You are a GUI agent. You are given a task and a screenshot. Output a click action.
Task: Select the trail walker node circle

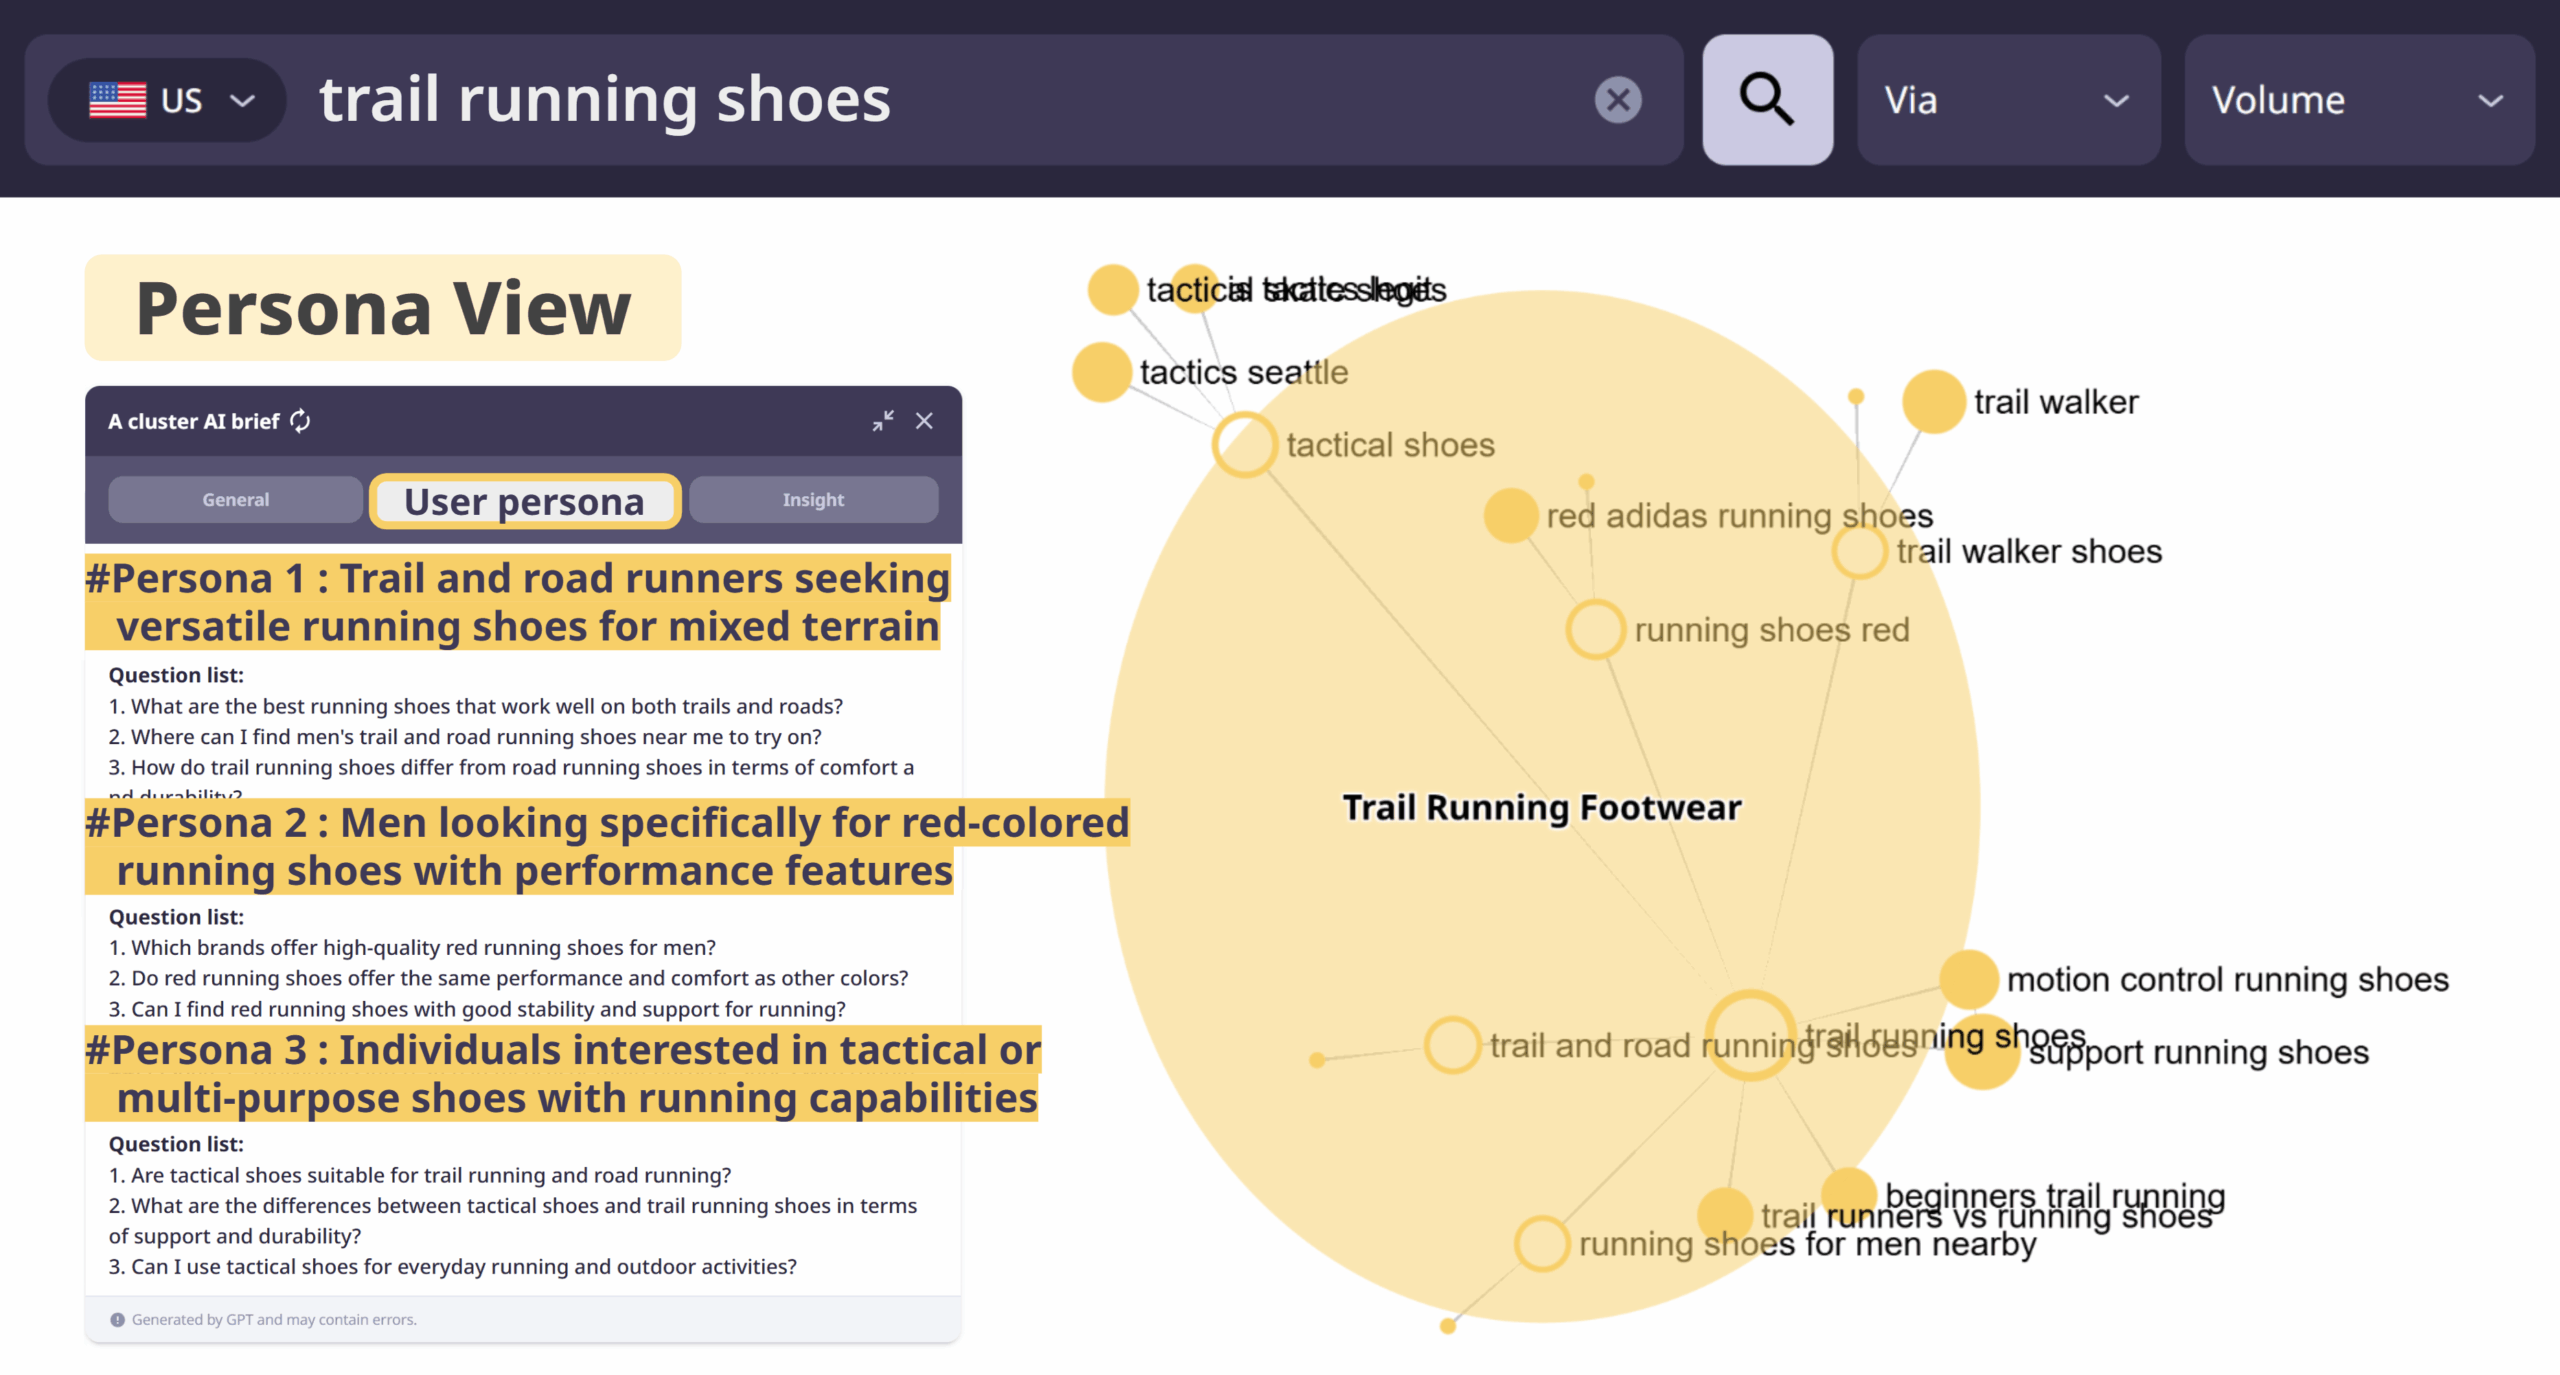tap(1933, 402)
